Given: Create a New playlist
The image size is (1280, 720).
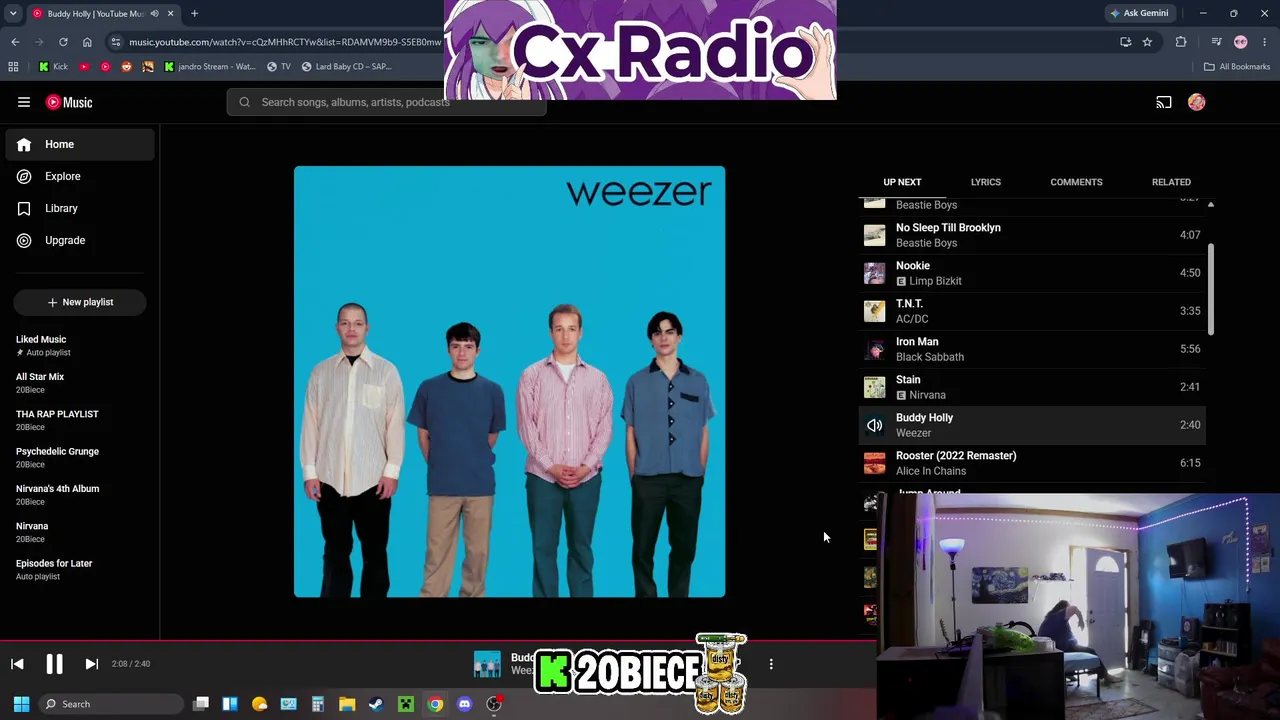Looking at the screenshot, I should [x=80, y=302].
